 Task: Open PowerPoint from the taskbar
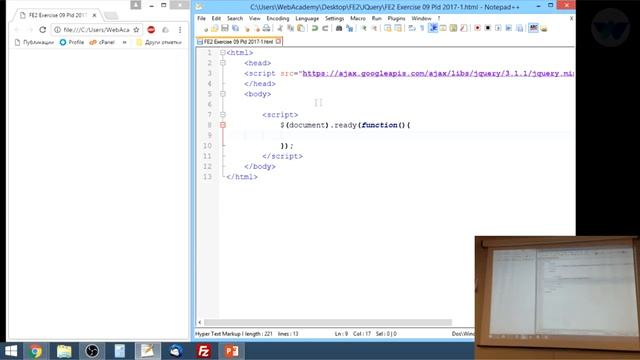pos(231,351)
